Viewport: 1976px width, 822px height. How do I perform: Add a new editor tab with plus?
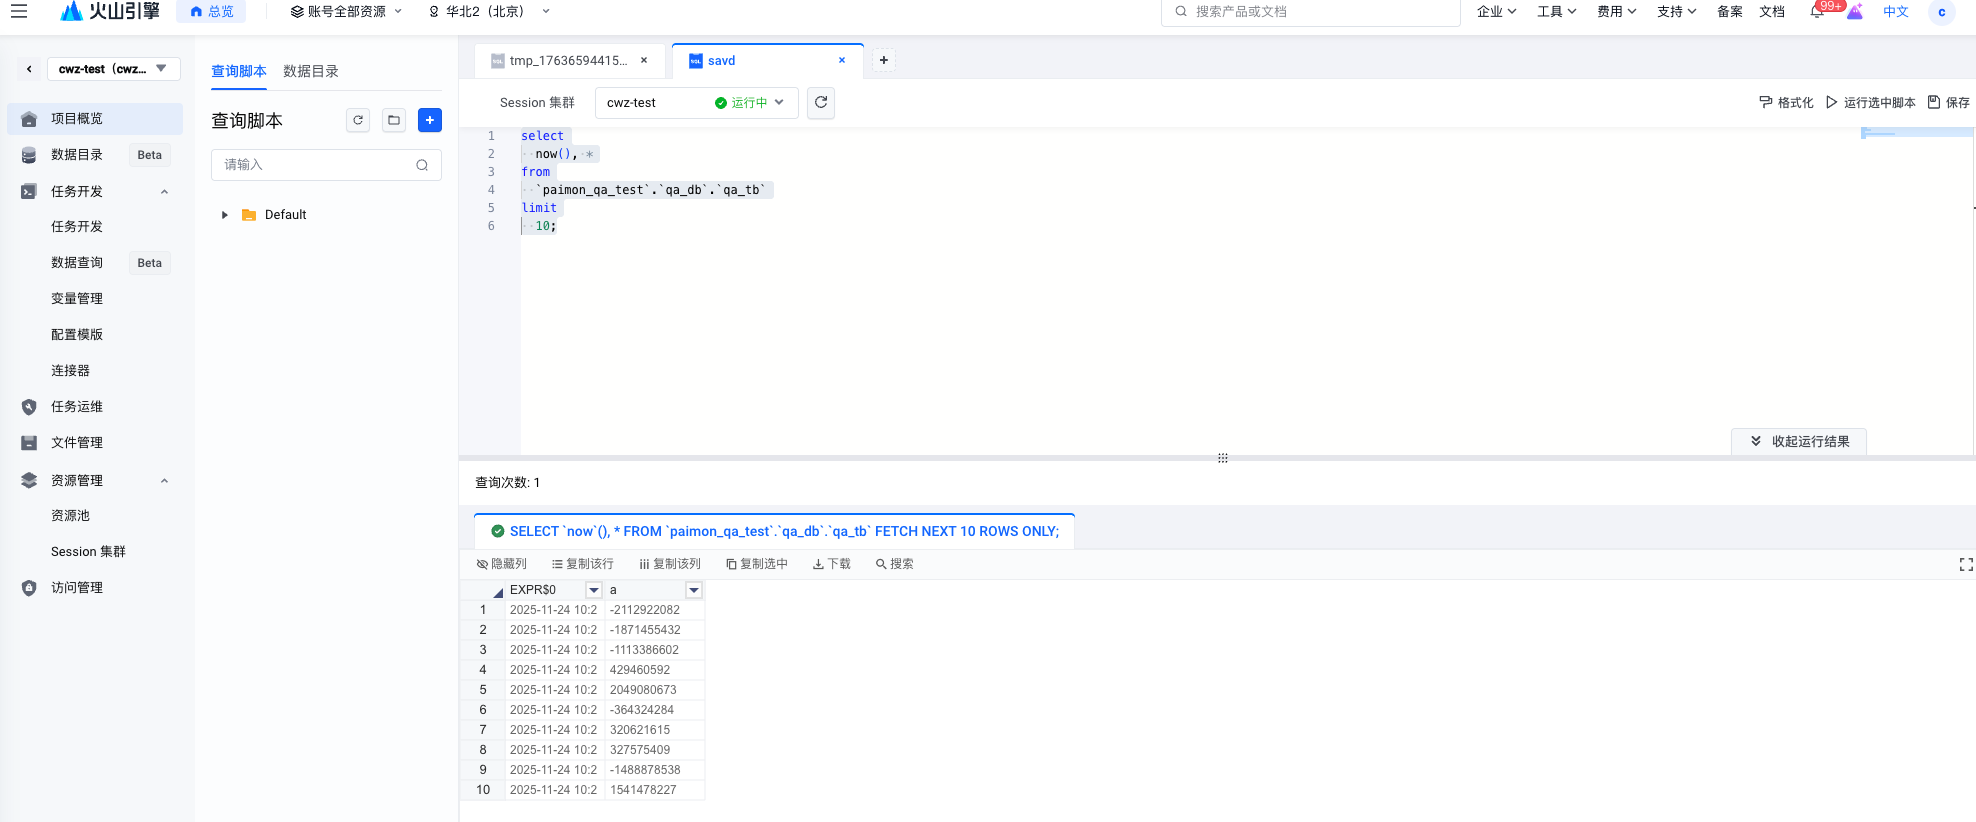point(884,60)
